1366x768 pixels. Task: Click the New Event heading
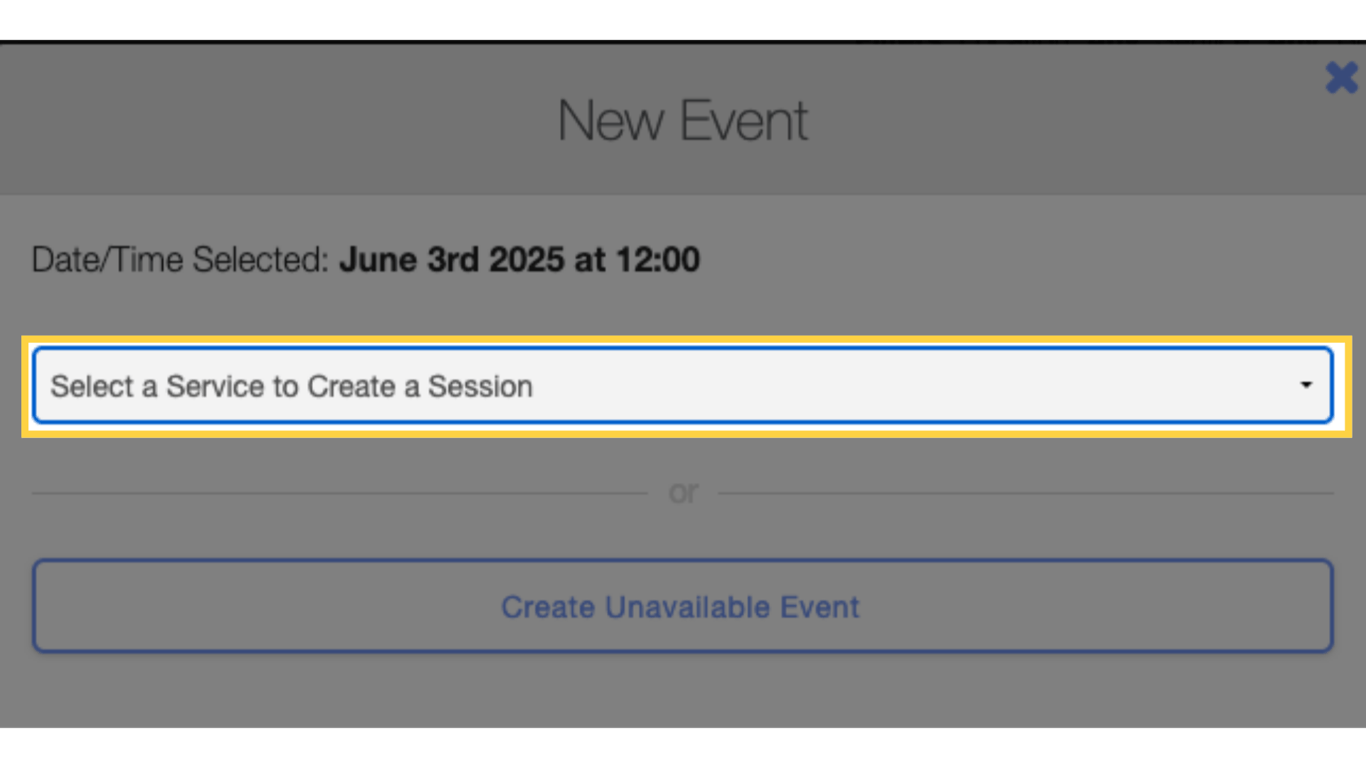(x=683, y=121)
